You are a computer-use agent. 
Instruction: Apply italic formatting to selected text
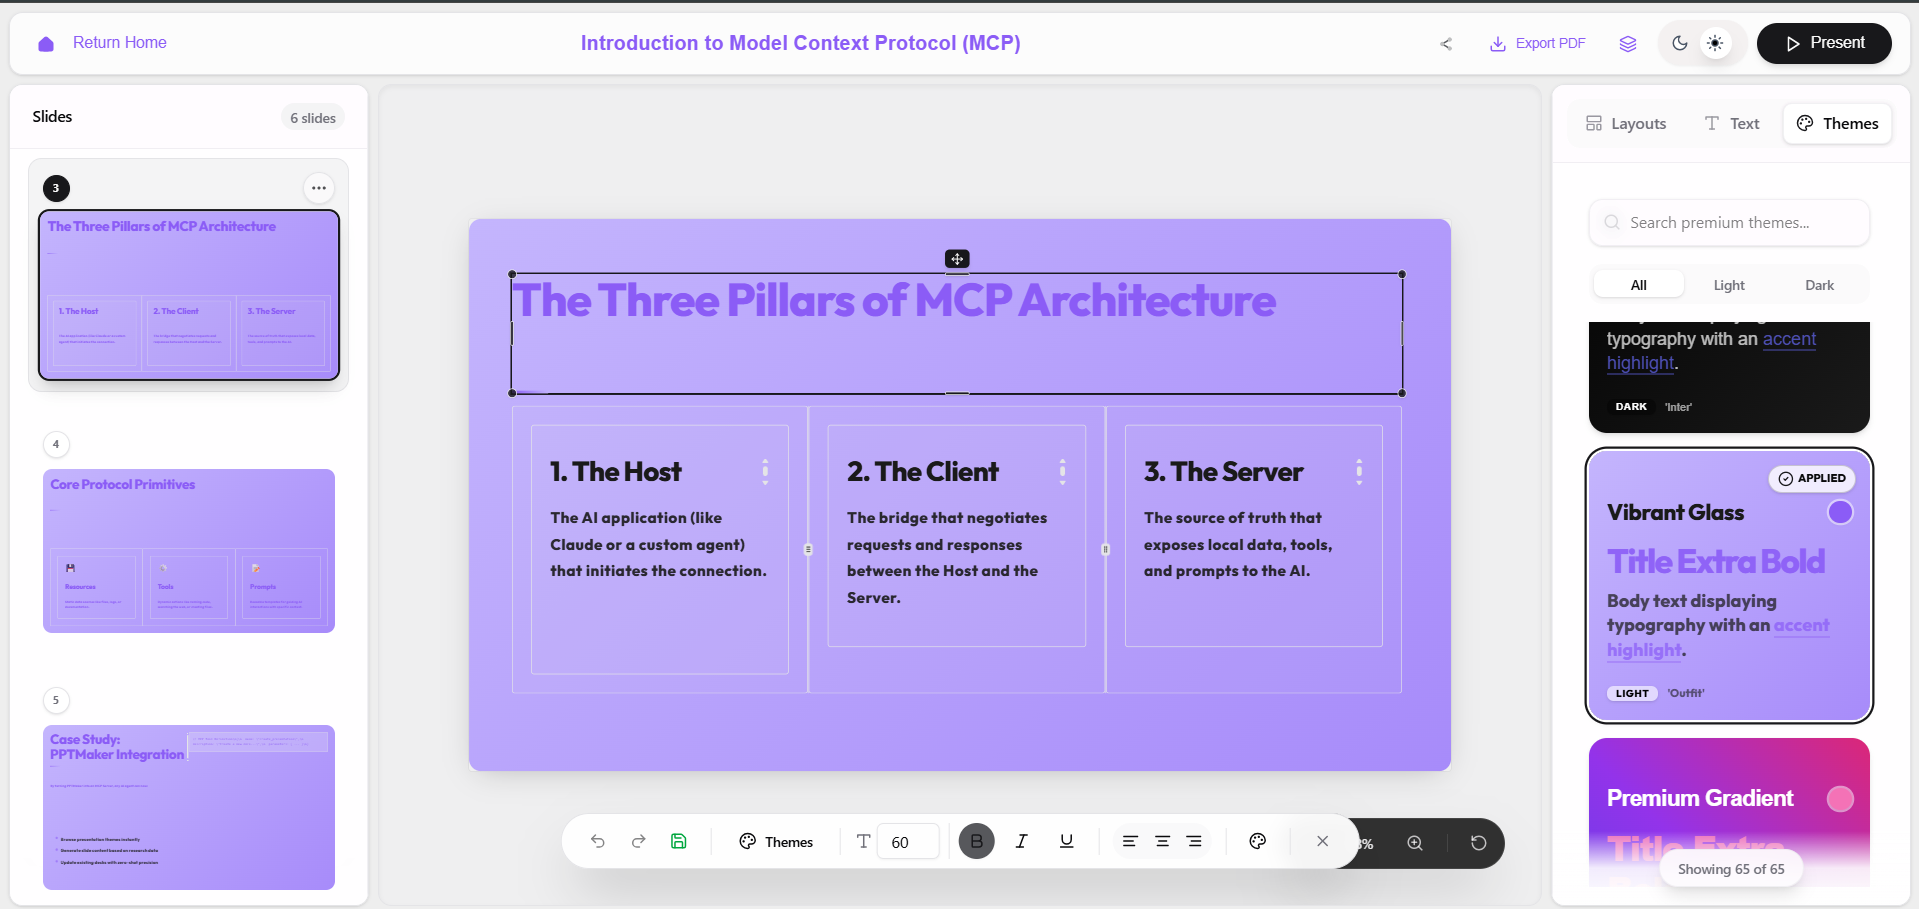1021,841
